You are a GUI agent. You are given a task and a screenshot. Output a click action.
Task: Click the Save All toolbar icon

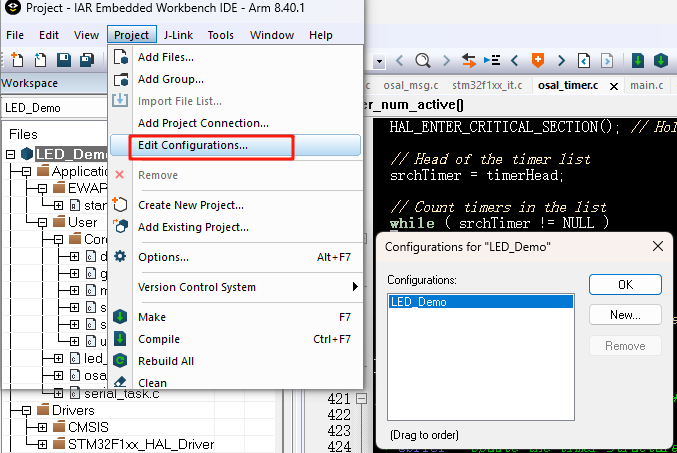(x=87, y=60)
